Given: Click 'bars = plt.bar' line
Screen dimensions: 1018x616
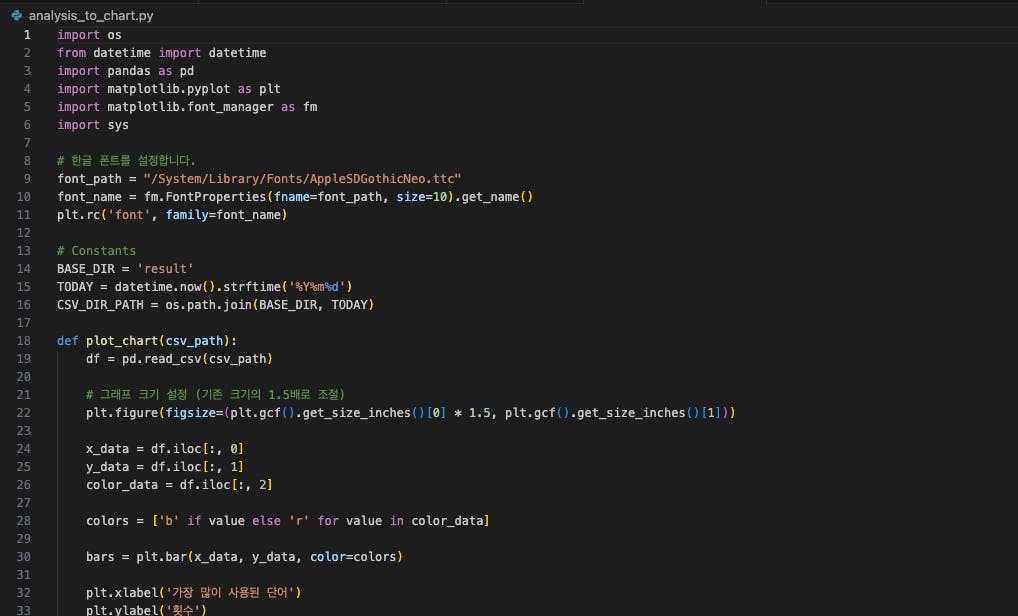Looking at the screenshot, I should (244, 557).
